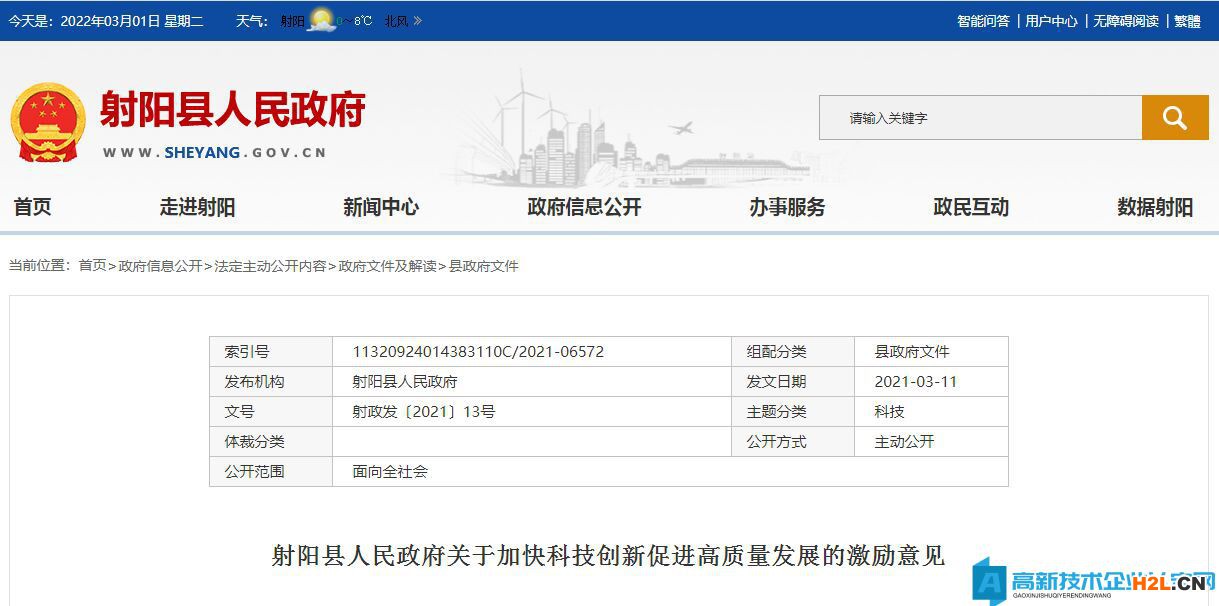The width and height of the screenshot is (1219, 606).
Task: Open 政府信息公开 in main navigation
Action: tap(584, 207)
